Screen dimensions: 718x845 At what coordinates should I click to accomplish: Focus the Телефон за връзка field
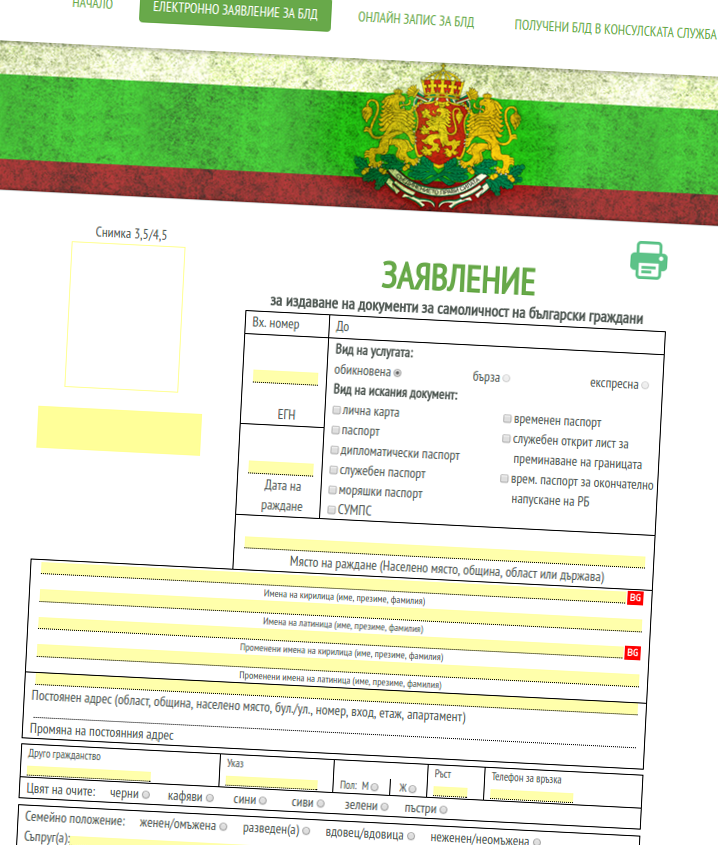(530, 796)
